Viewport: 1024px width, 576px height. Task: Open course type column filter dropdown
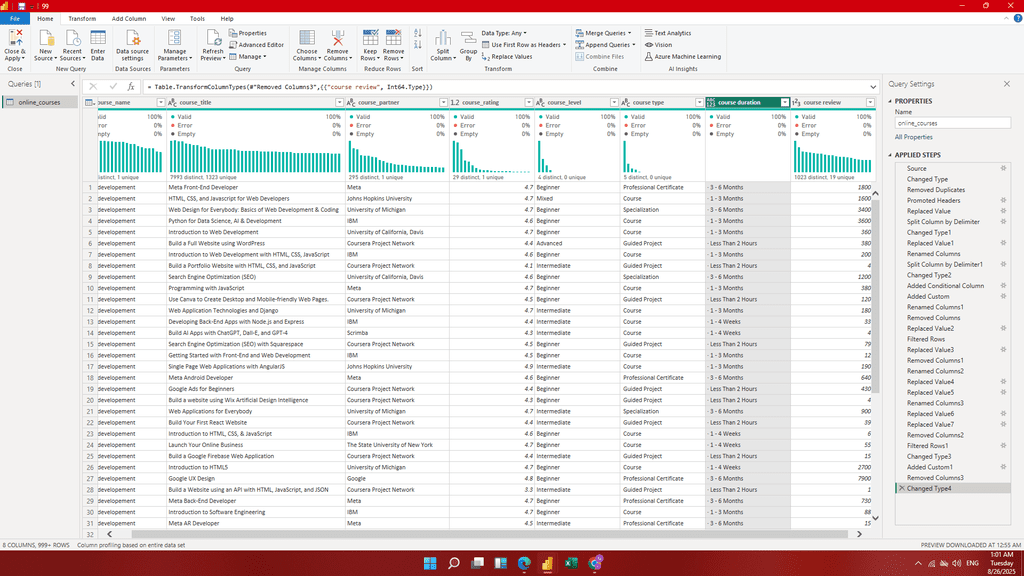click(699, 103)
